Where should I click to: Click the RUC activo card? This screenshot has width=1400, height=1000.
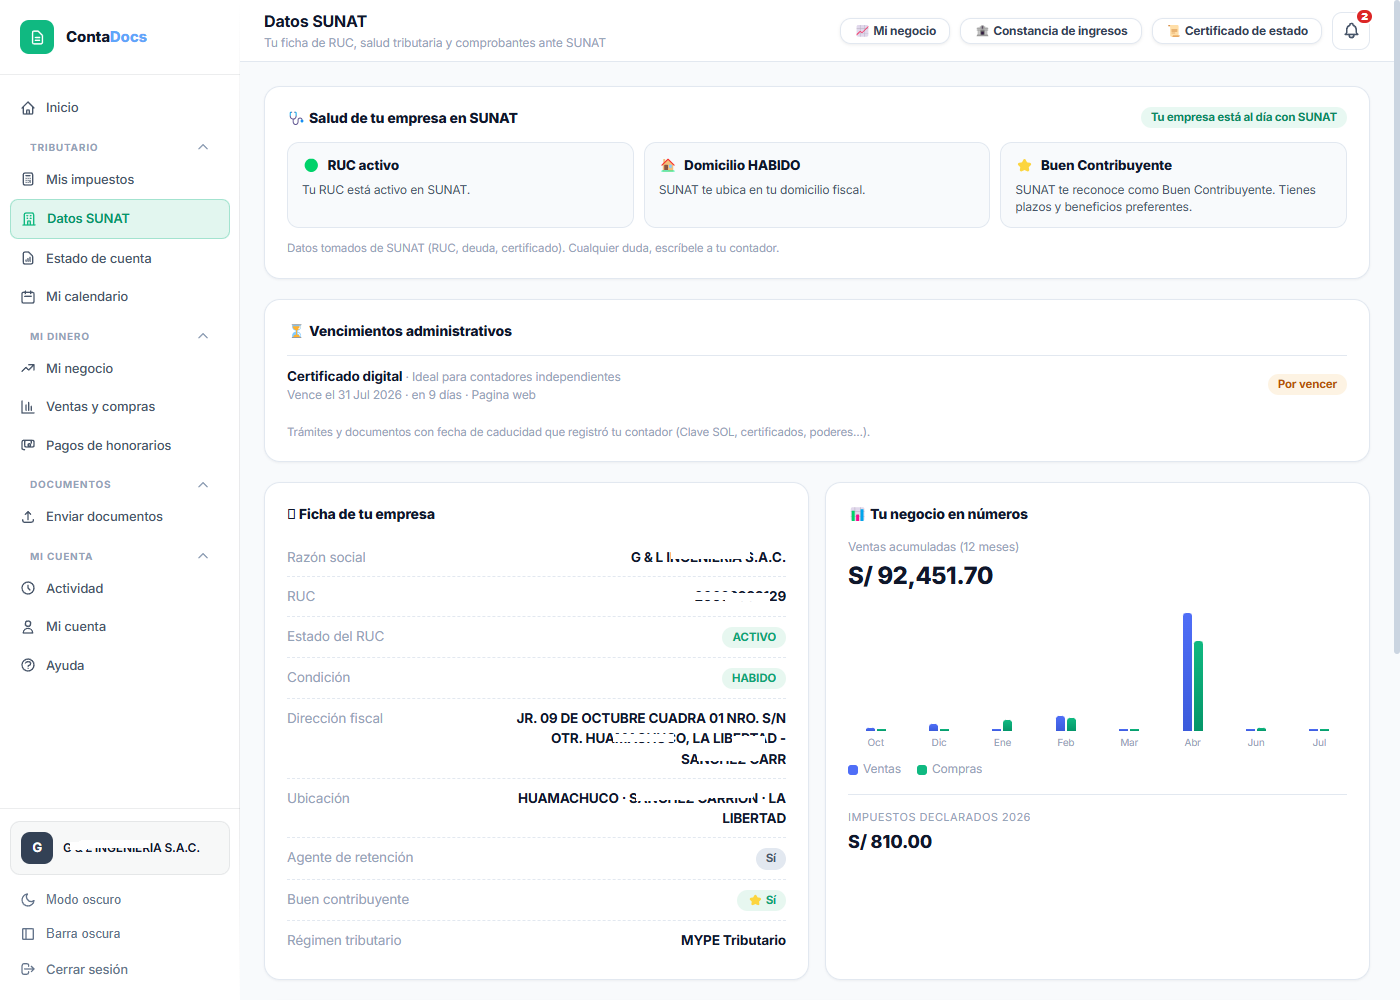460,185
